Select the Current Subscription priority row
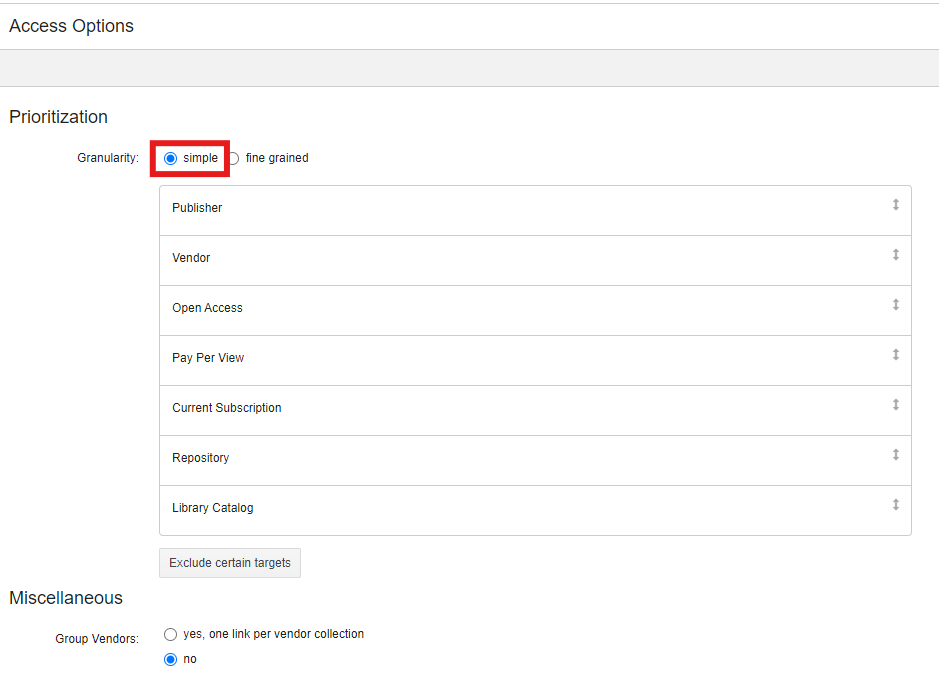Viewport: 939px width, 684px height. (535, 410)
